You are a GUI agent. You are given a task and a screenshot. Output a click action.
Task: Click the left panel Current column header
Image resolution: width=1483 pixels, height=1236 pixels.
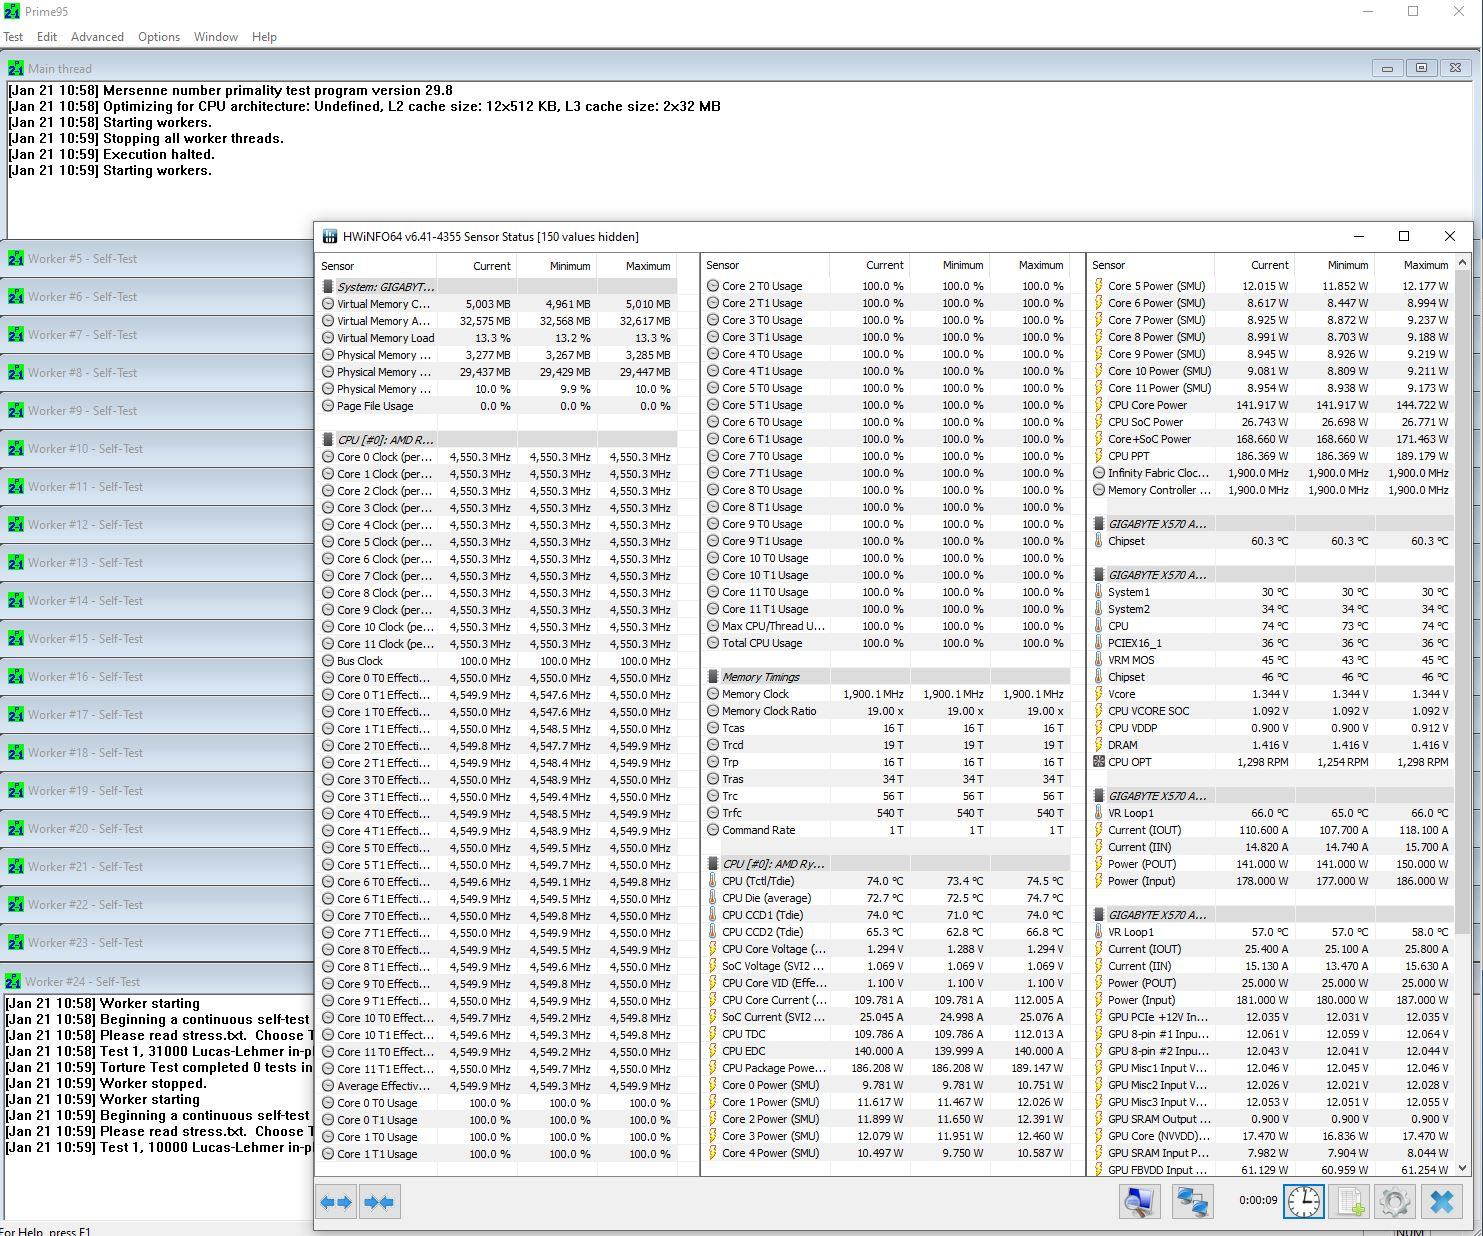(x=476, y=266)
